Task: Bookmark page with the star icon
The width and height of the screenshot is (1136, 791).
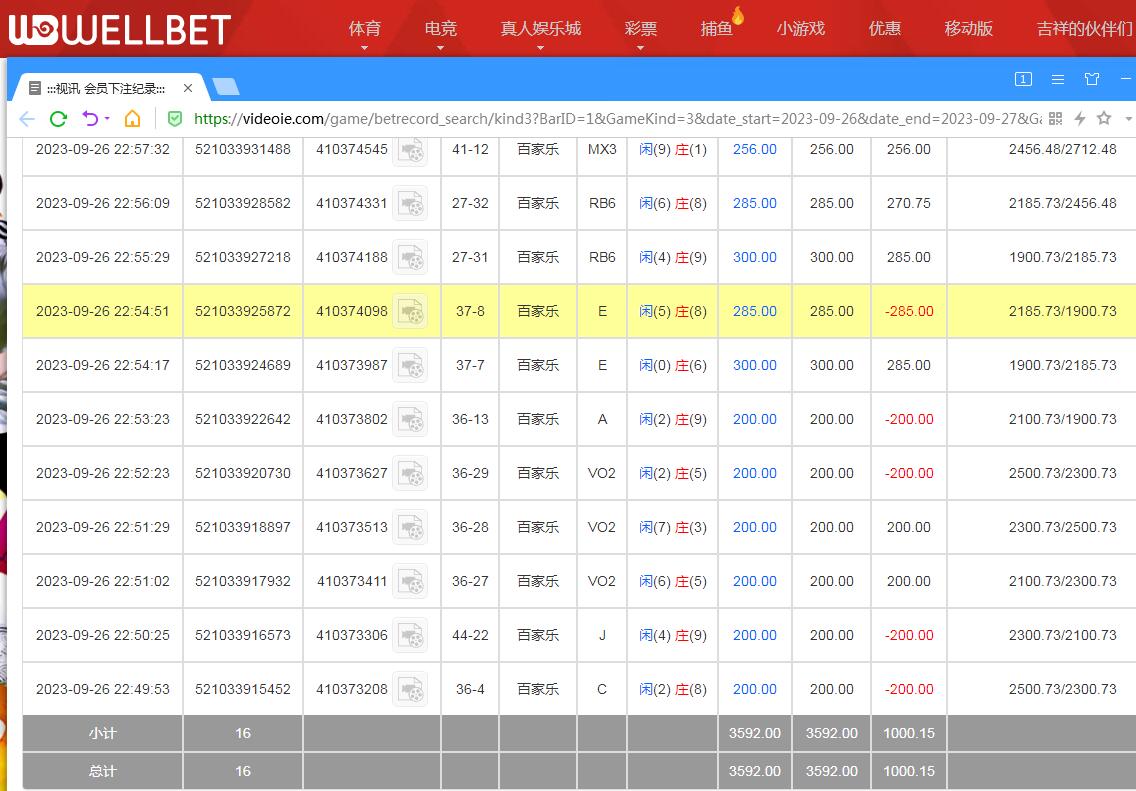Action: click(1104, 119)
